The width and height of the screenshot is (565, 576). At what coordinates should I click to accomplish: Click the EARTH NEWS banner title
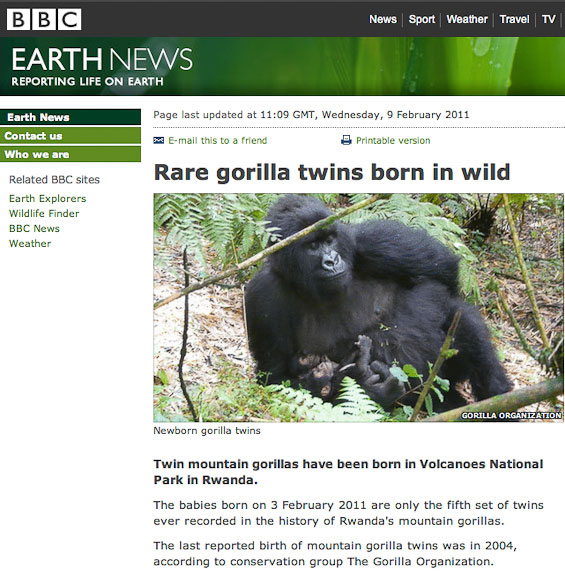[x=102, y=59]
